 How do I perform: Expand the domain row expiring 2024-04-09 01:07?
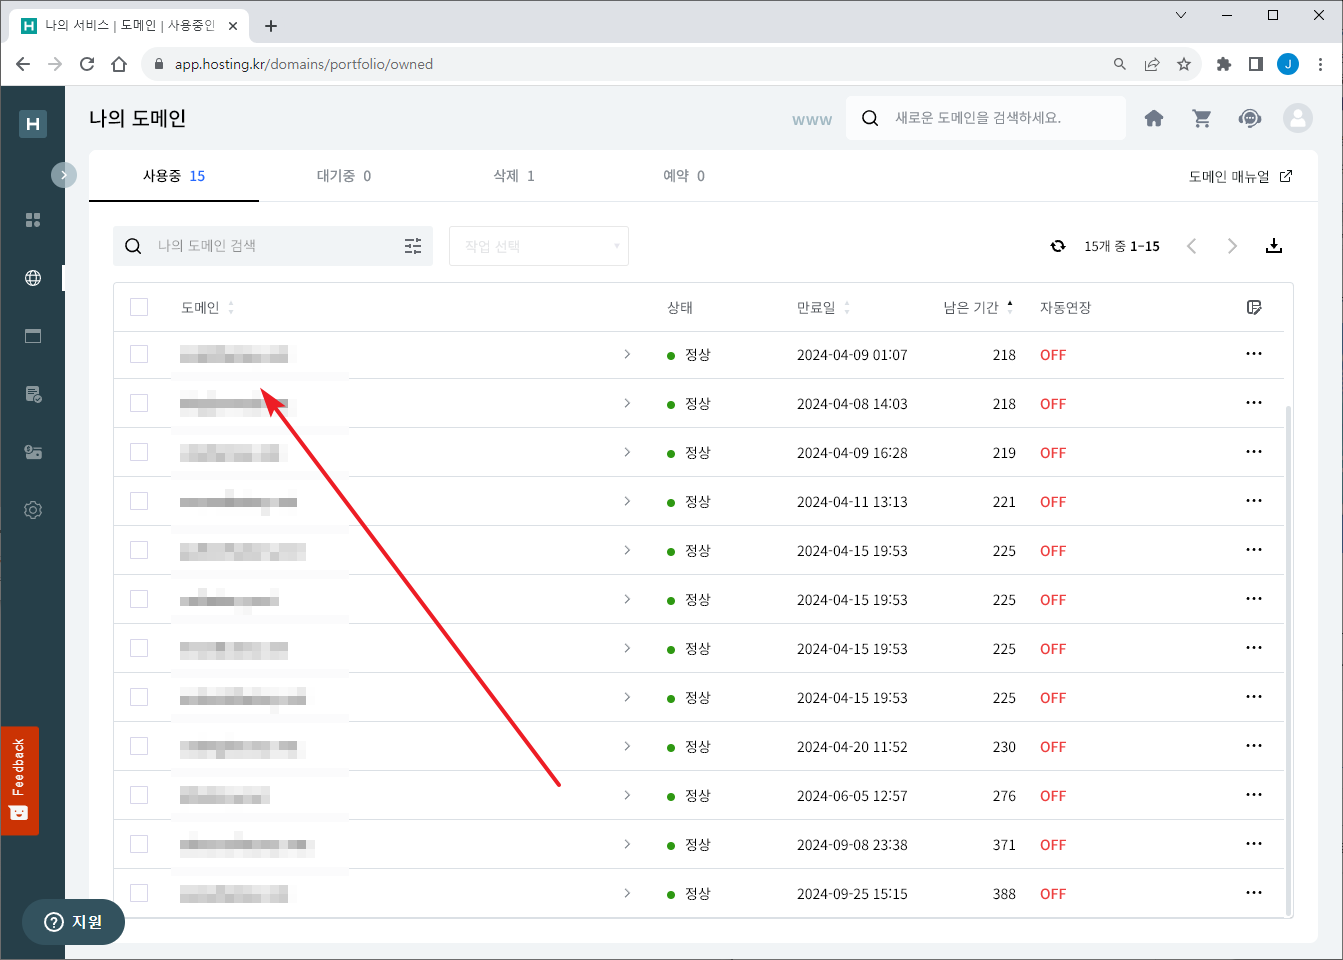click(x=627, y=354)
